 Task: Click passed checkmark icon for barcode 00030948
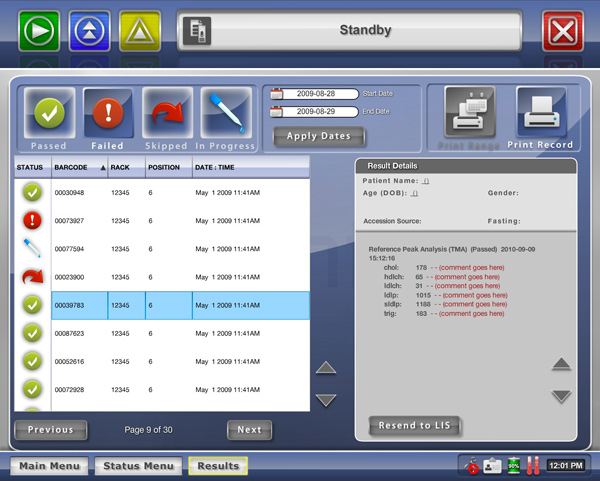pyautogui.click(x=33, y=192)
